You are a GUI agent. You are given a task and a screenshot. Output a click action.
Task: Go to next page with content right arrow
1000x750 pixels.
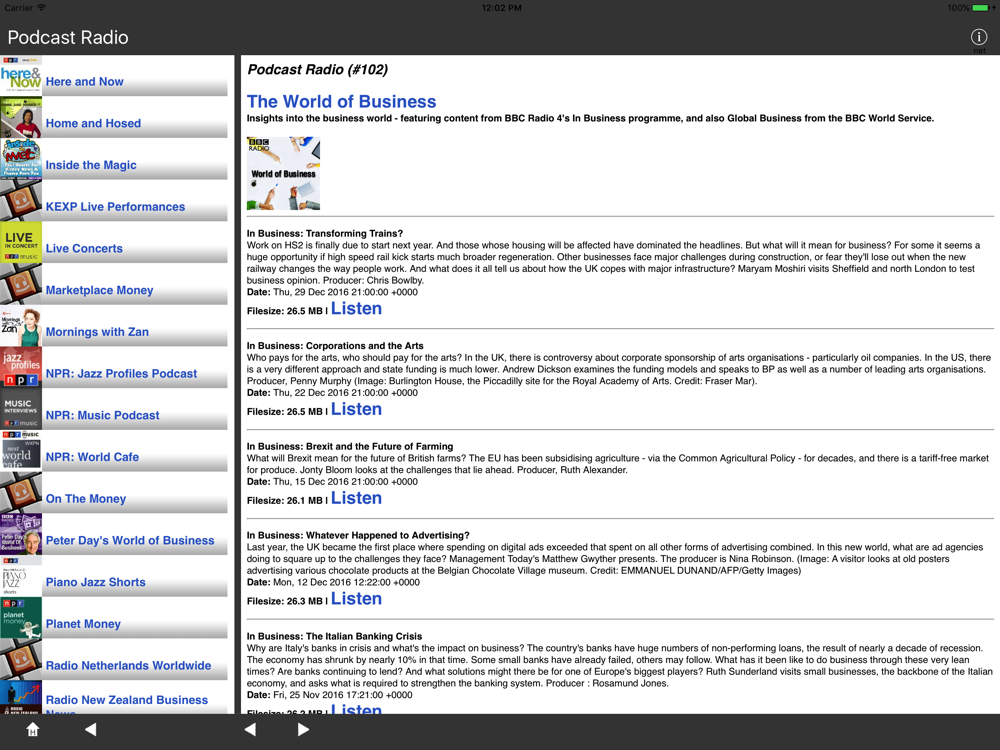click(304, 730)
